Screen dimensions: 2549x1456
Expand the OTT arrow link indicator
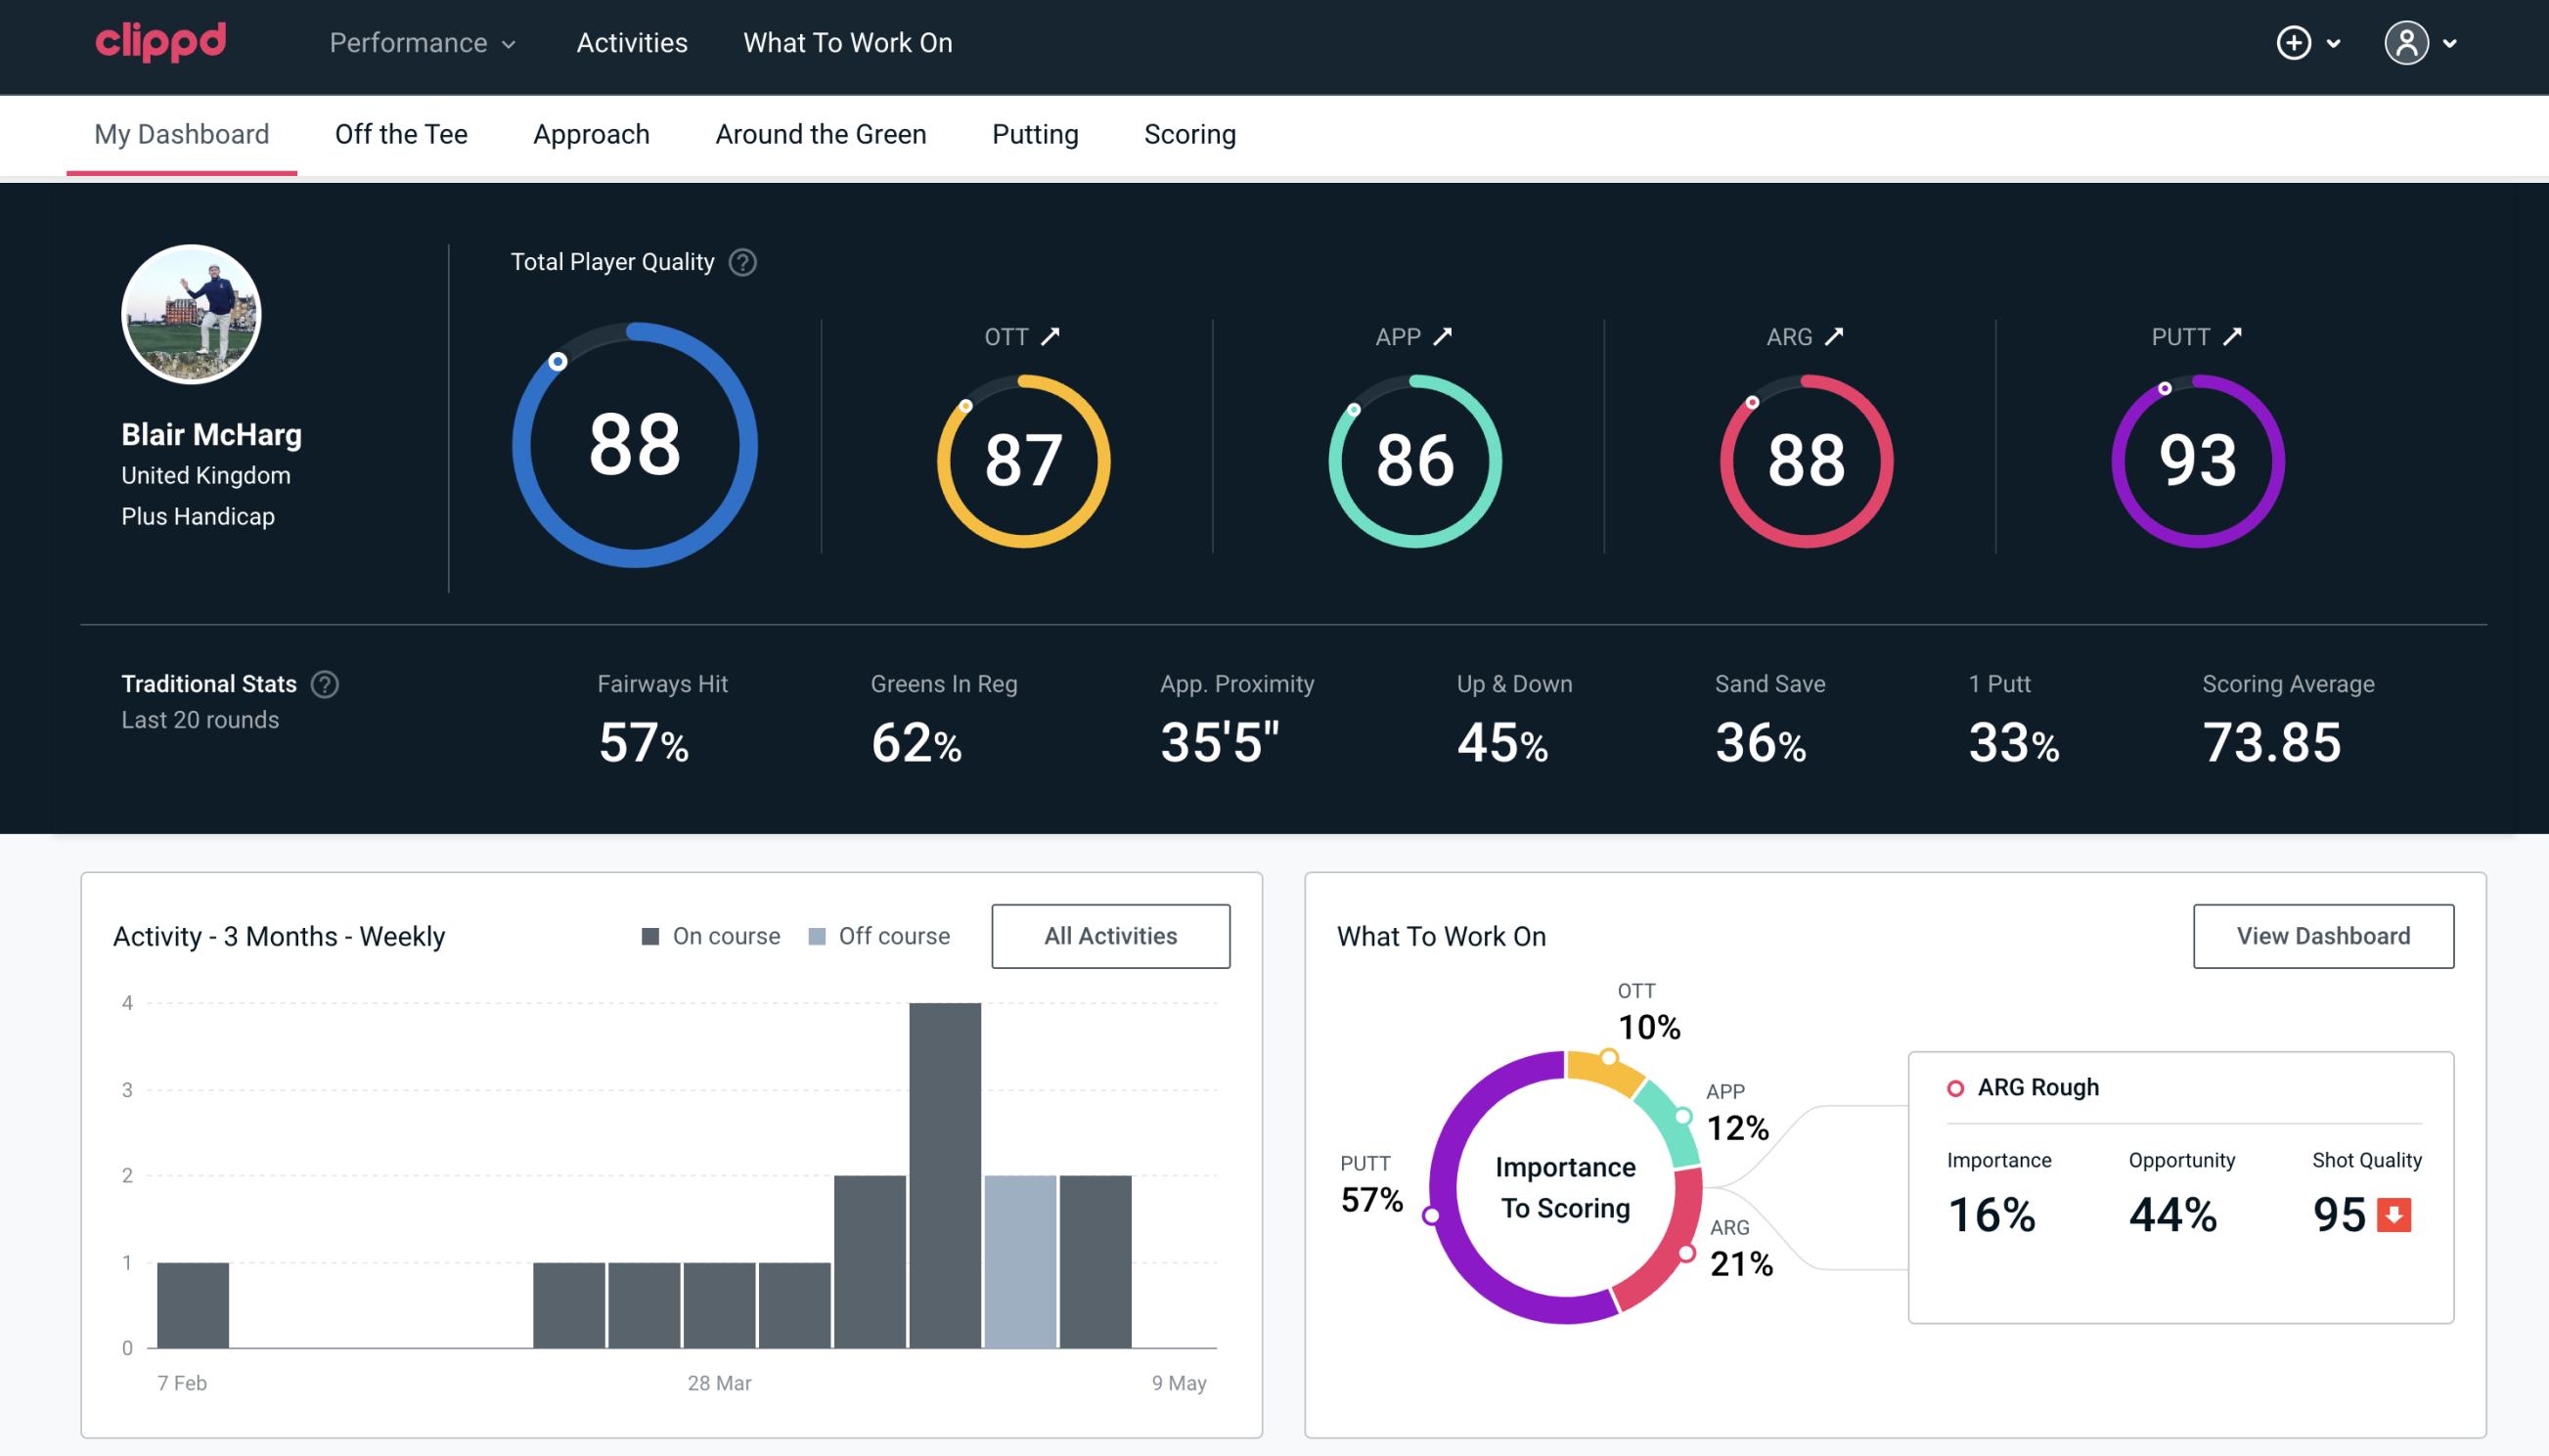point(1052,334)
